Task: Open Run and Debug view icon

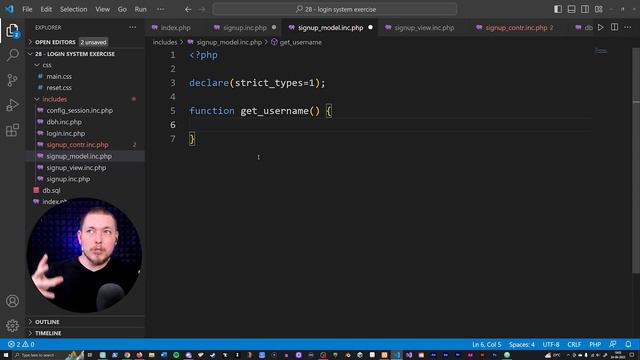Action: 12,105
